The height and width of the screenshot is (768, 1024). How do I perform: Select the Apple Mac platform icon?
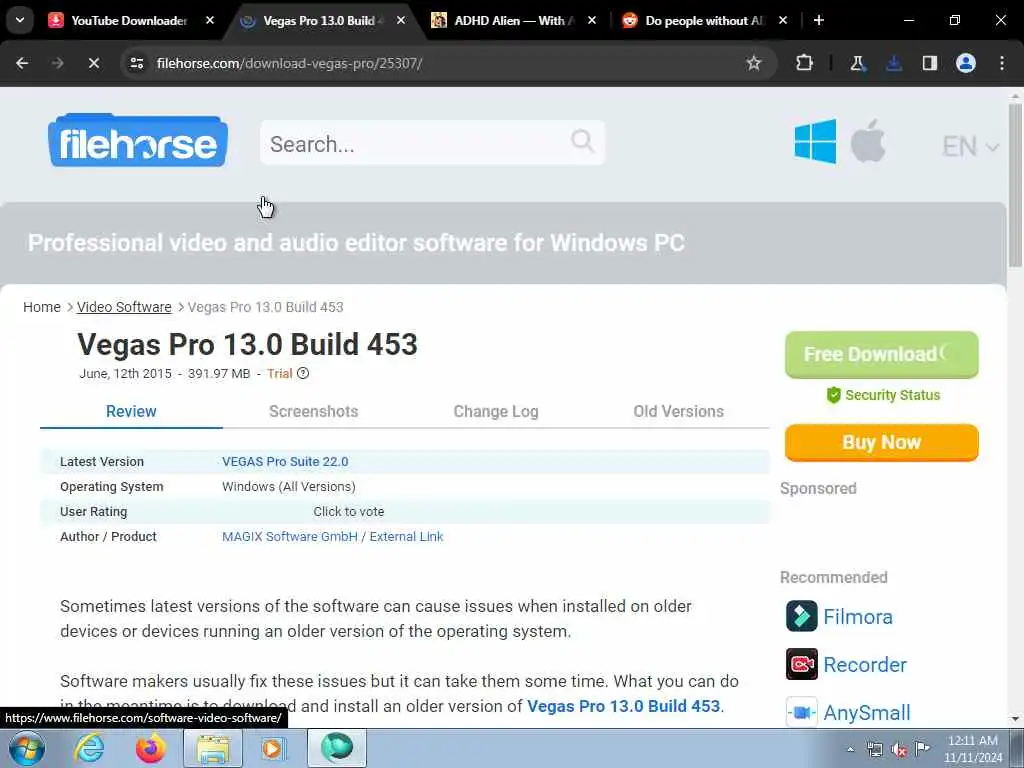pyautogui.click(x=868, y=140)
